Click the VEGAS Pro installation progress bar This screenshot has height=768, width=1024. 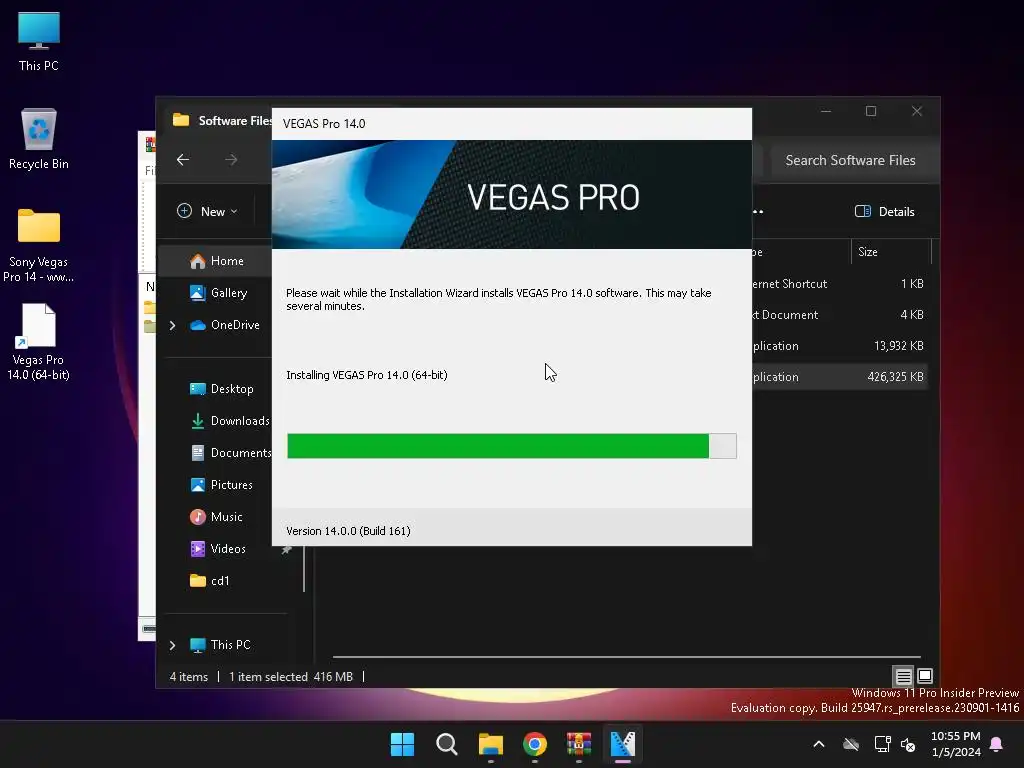click(511, 446)
